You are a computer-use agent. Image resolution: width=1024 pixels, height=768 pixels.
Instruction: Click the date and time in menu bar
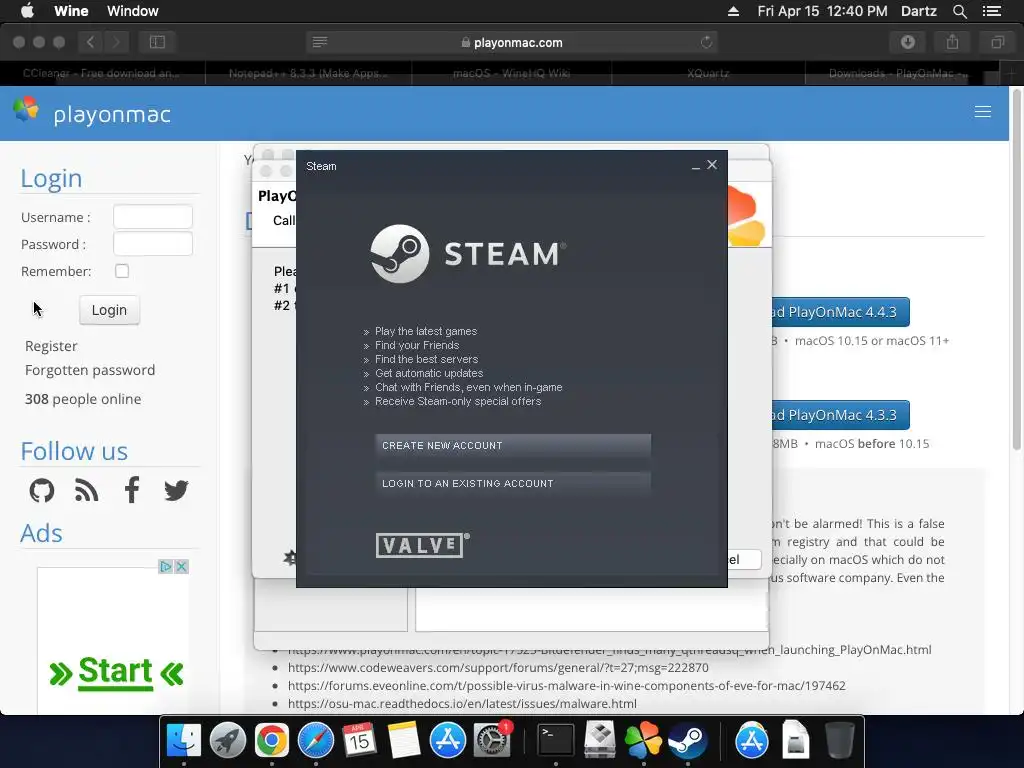(822, 11)
